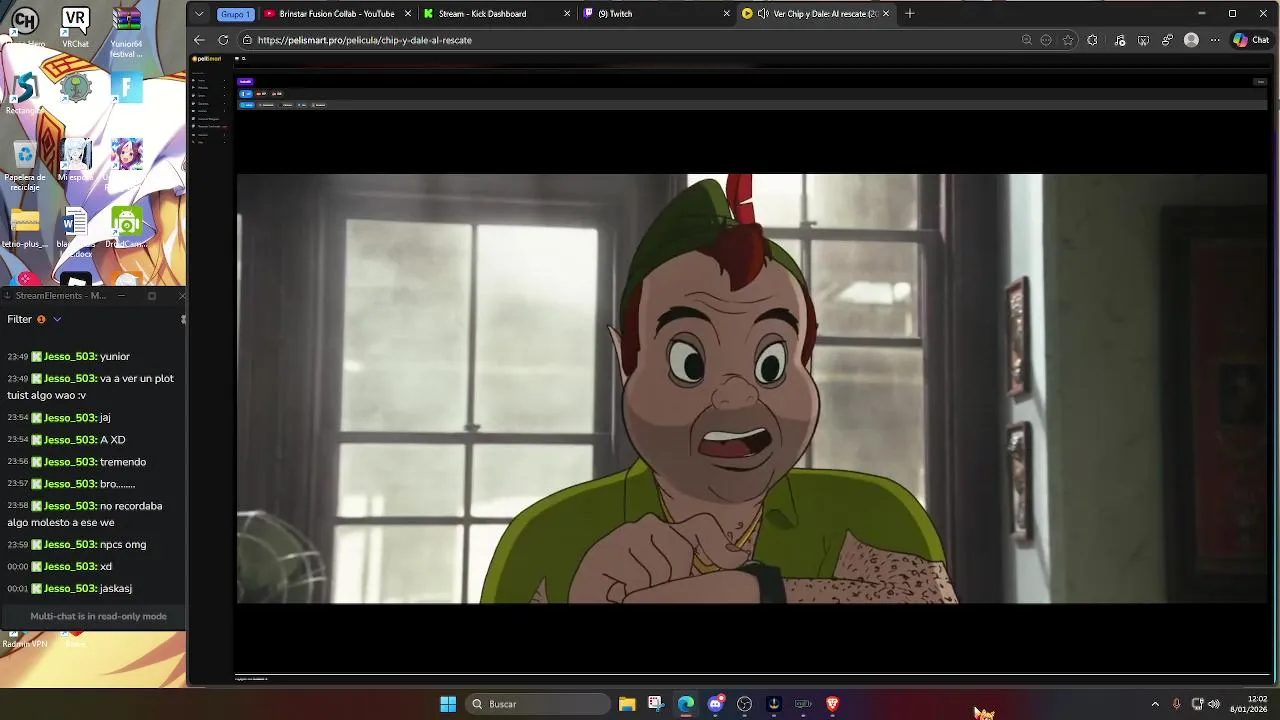Open the Yunior64 festival WinRAR archive

(126, 32)
